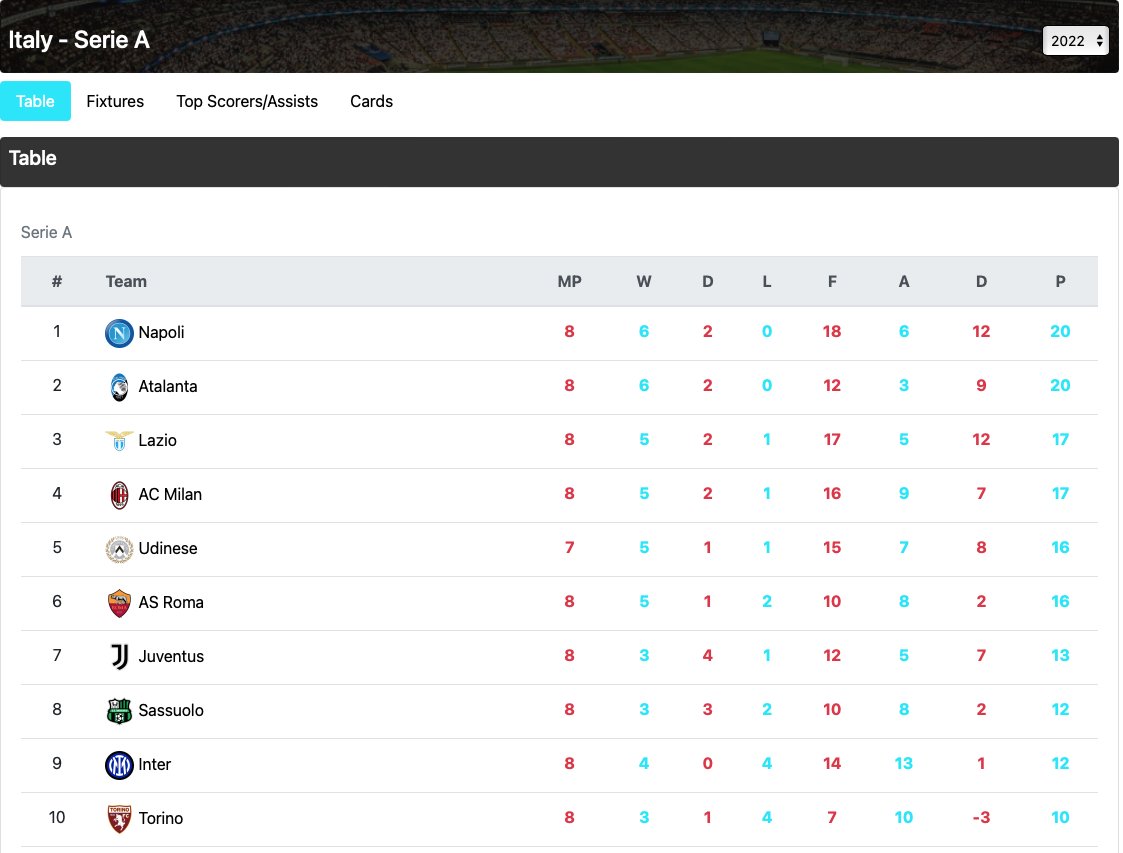Click the Atalanta club crest icon

pos(119,385)
